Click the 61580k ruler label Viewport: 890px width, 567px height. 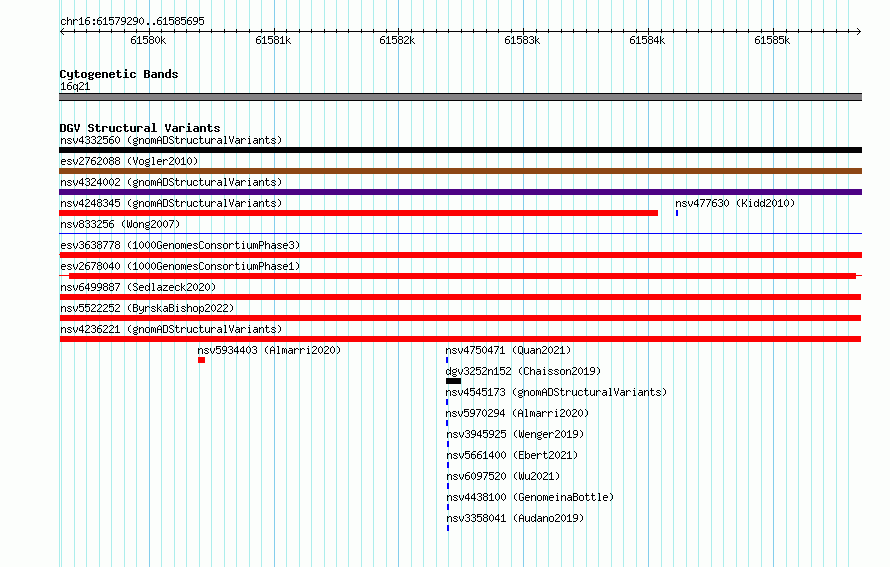[x=148, y=40]
